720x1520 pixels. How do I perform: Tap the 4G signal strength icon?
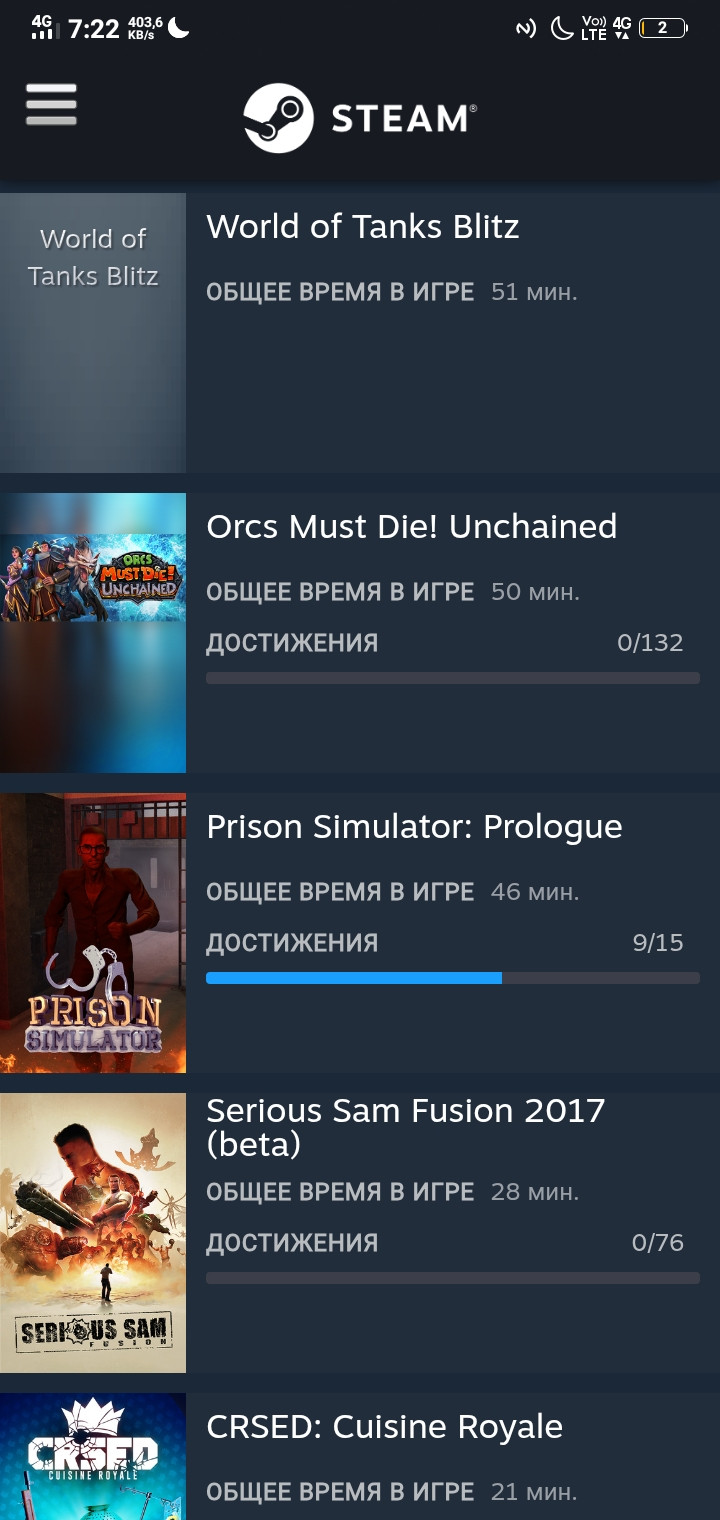coord(41,27)
